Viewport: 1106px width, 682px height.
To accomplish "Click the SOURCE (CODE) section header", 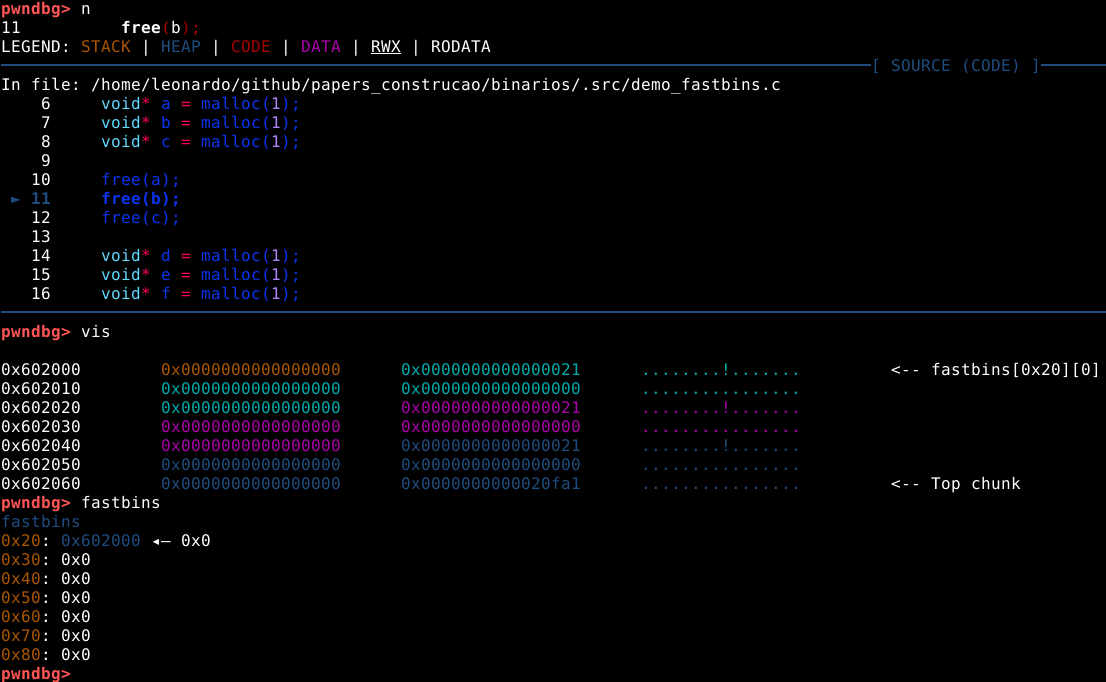I will coord(955,66).
